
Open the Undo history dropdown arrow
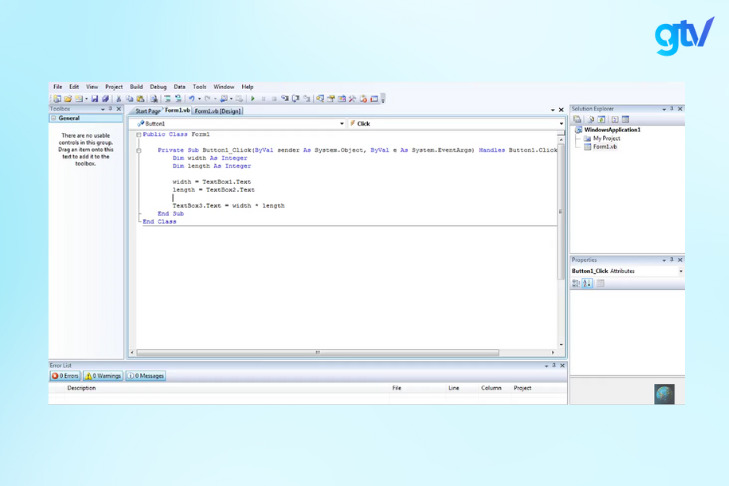(199, 99)
